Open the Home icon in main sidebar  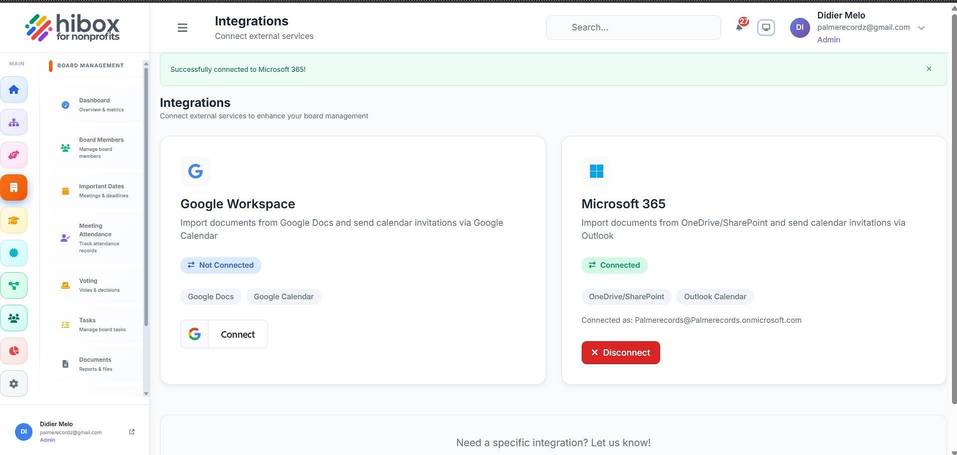click(x=13, y=90)
